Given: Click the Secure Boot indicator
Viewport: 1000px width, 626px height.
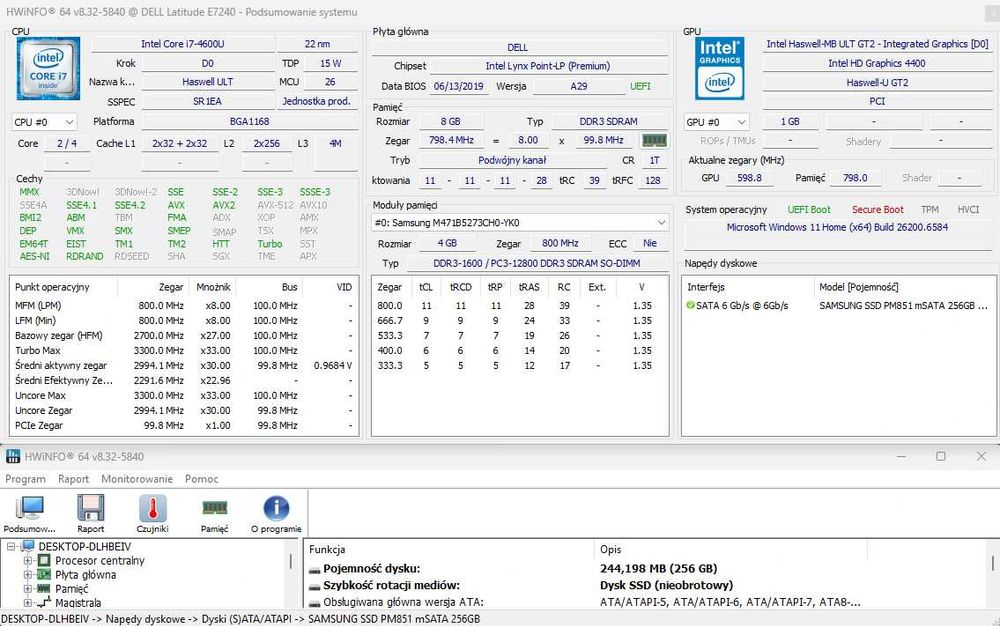Looking at the screenshot, I should pyautogui.click(x=878, y=210).
